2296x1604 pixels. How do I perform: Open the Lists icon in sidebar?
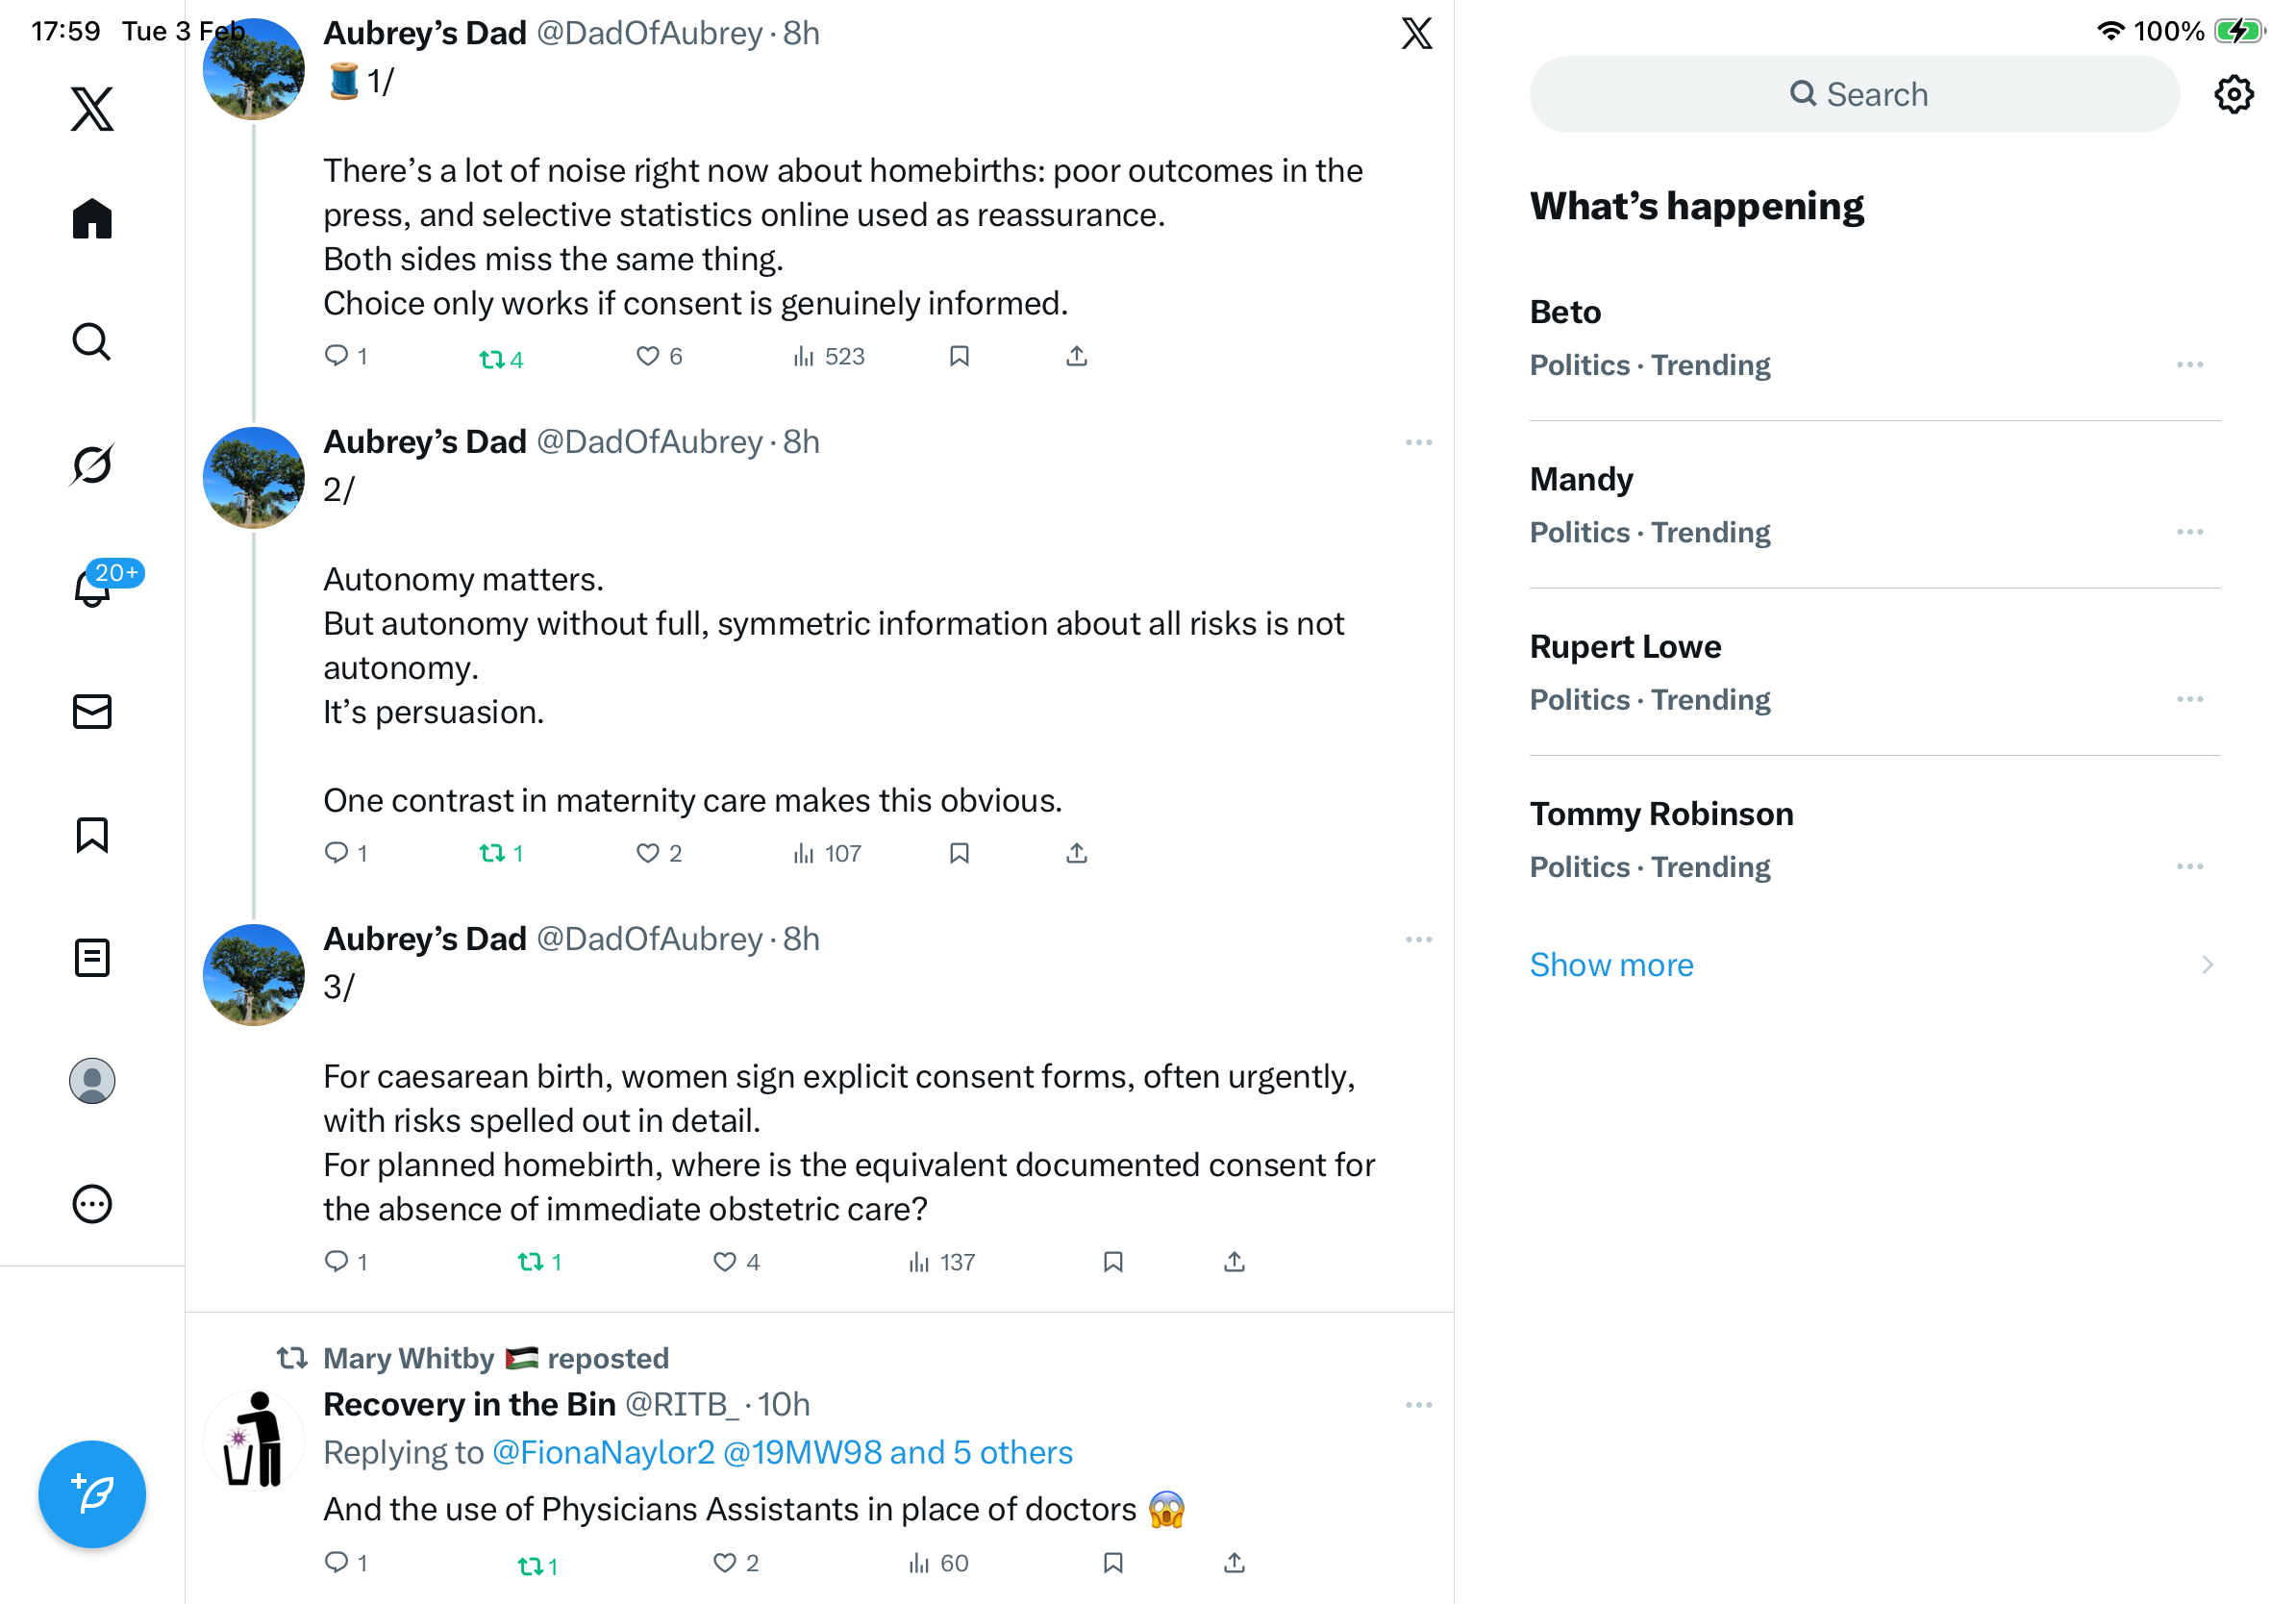point(92,957)
